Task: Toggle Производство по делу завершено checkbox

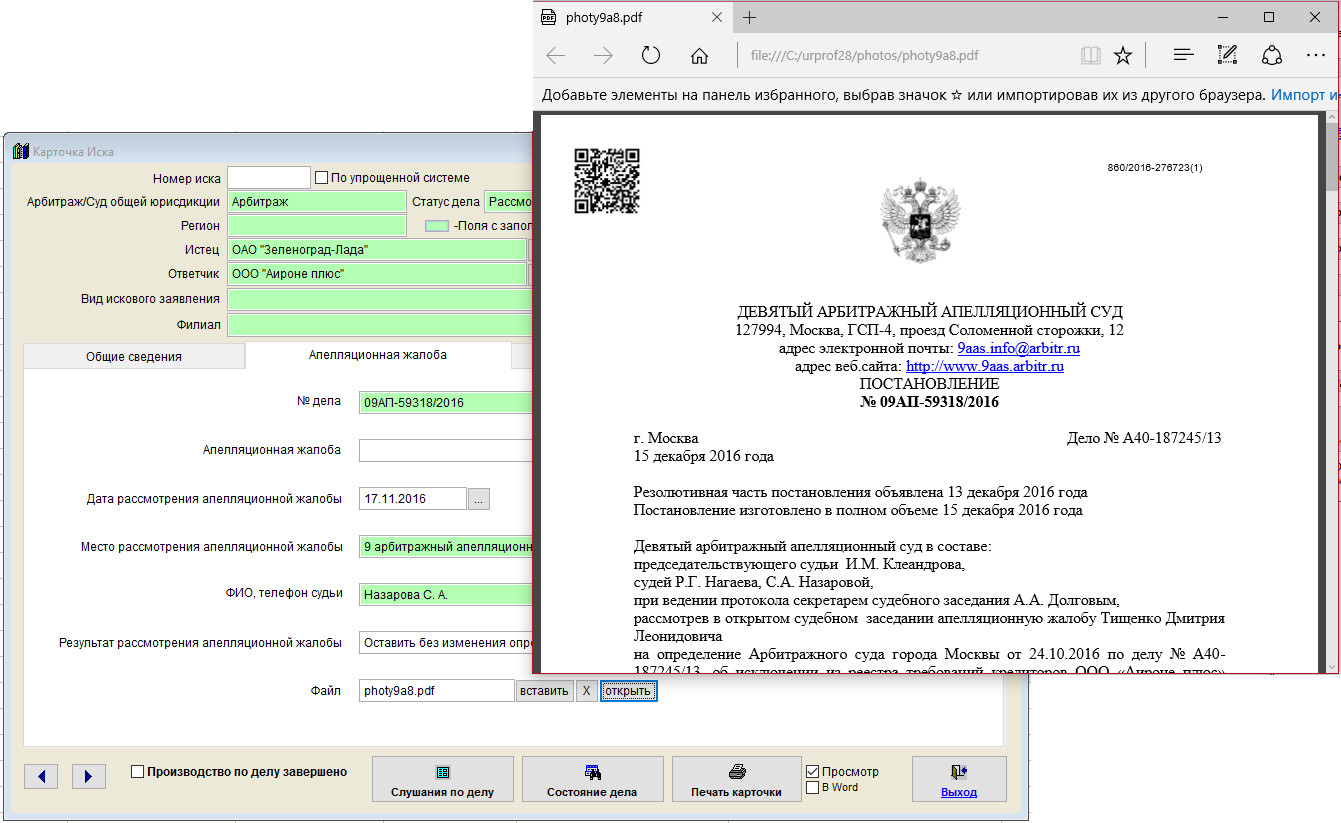Action: coord(138,772)
